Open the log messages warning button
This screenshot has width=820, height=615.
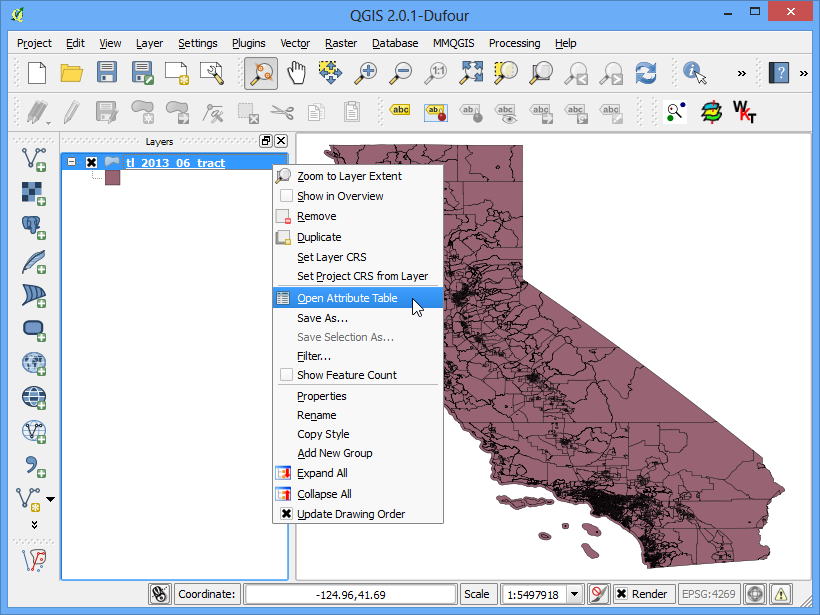781,594
